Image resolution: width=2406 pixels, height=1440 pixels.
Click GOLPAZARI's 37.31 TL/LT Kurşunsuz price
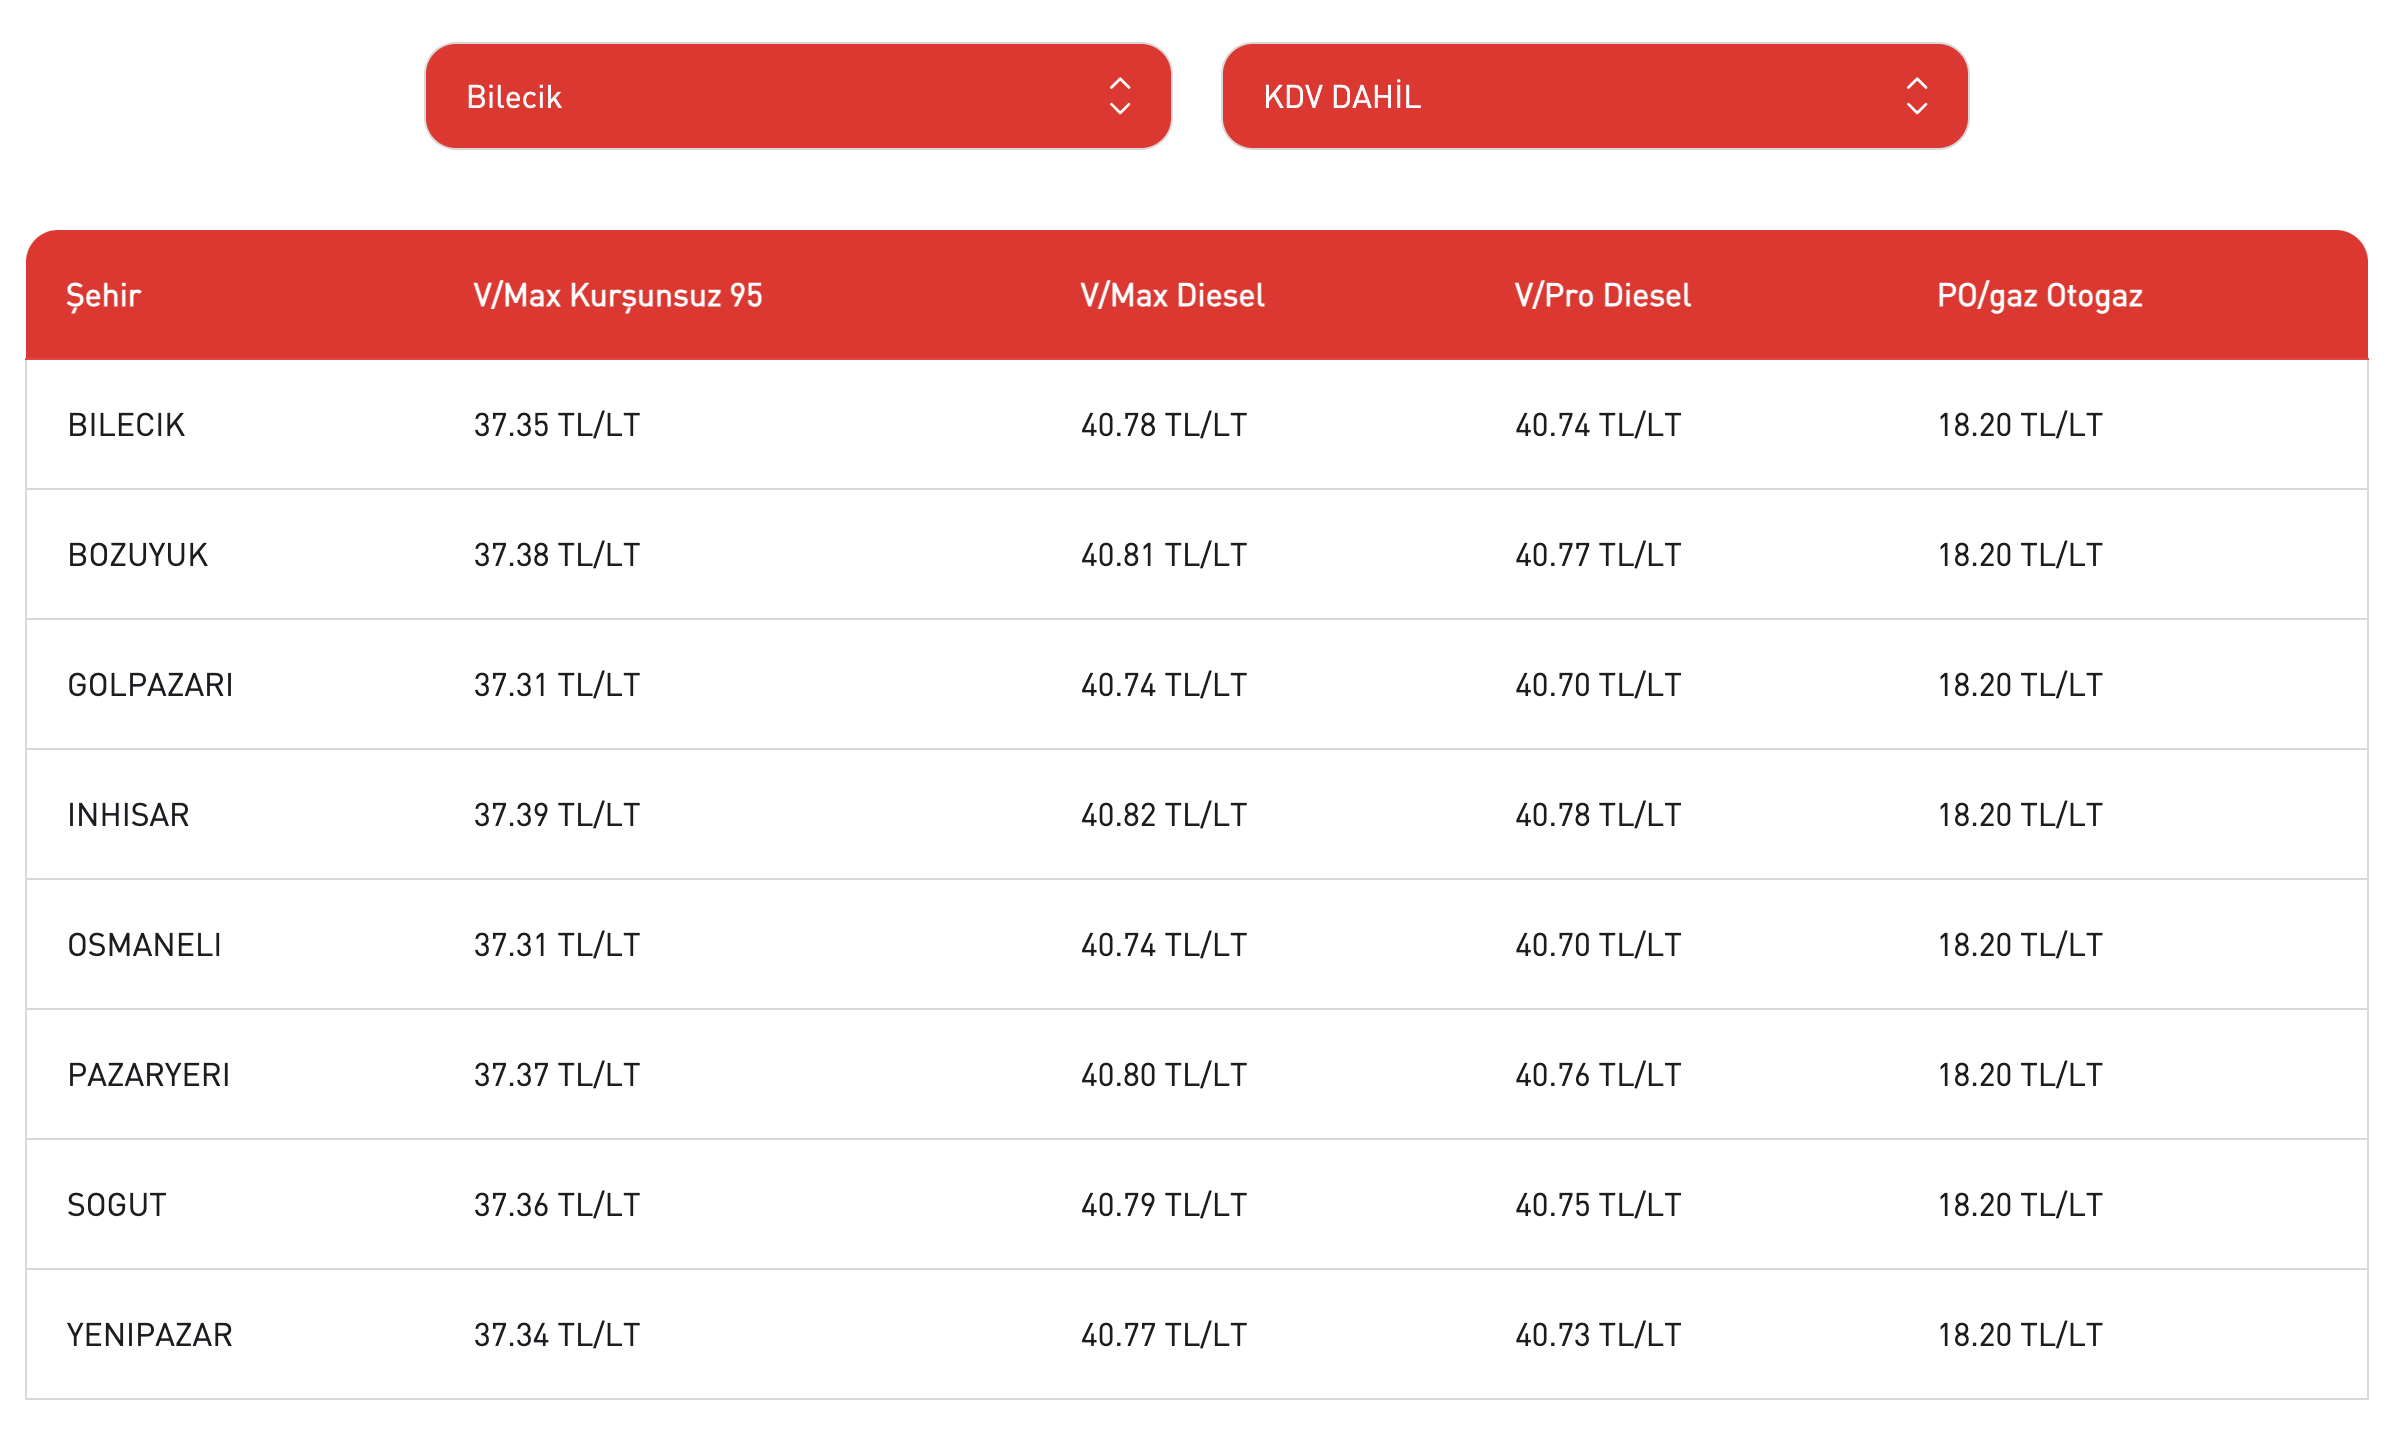557,685
